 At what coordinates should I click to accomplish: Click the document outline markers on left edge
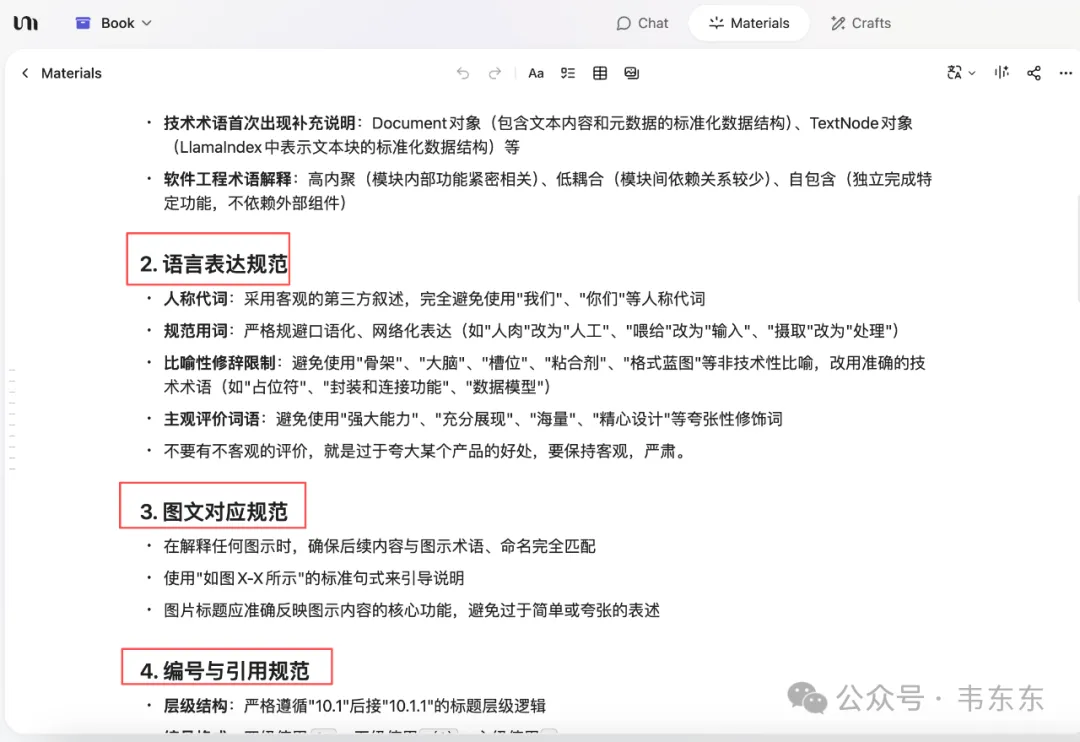[12, 420]
